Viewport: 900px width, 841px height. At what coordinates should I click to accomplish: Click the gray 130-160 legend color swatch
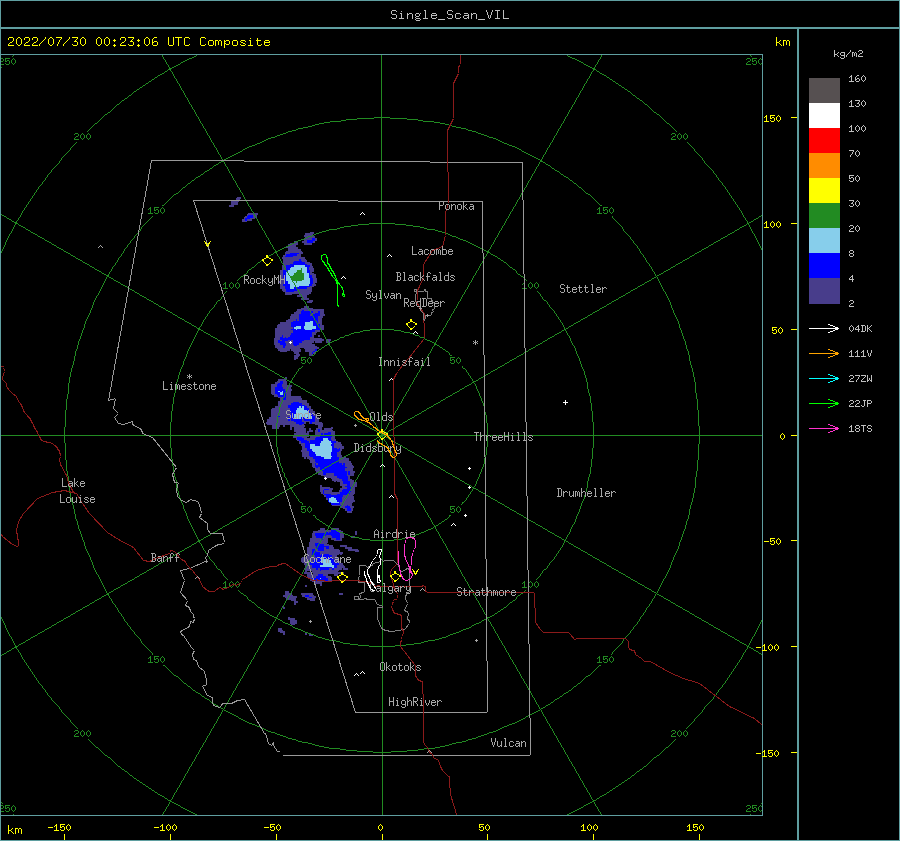click(824, 90)
